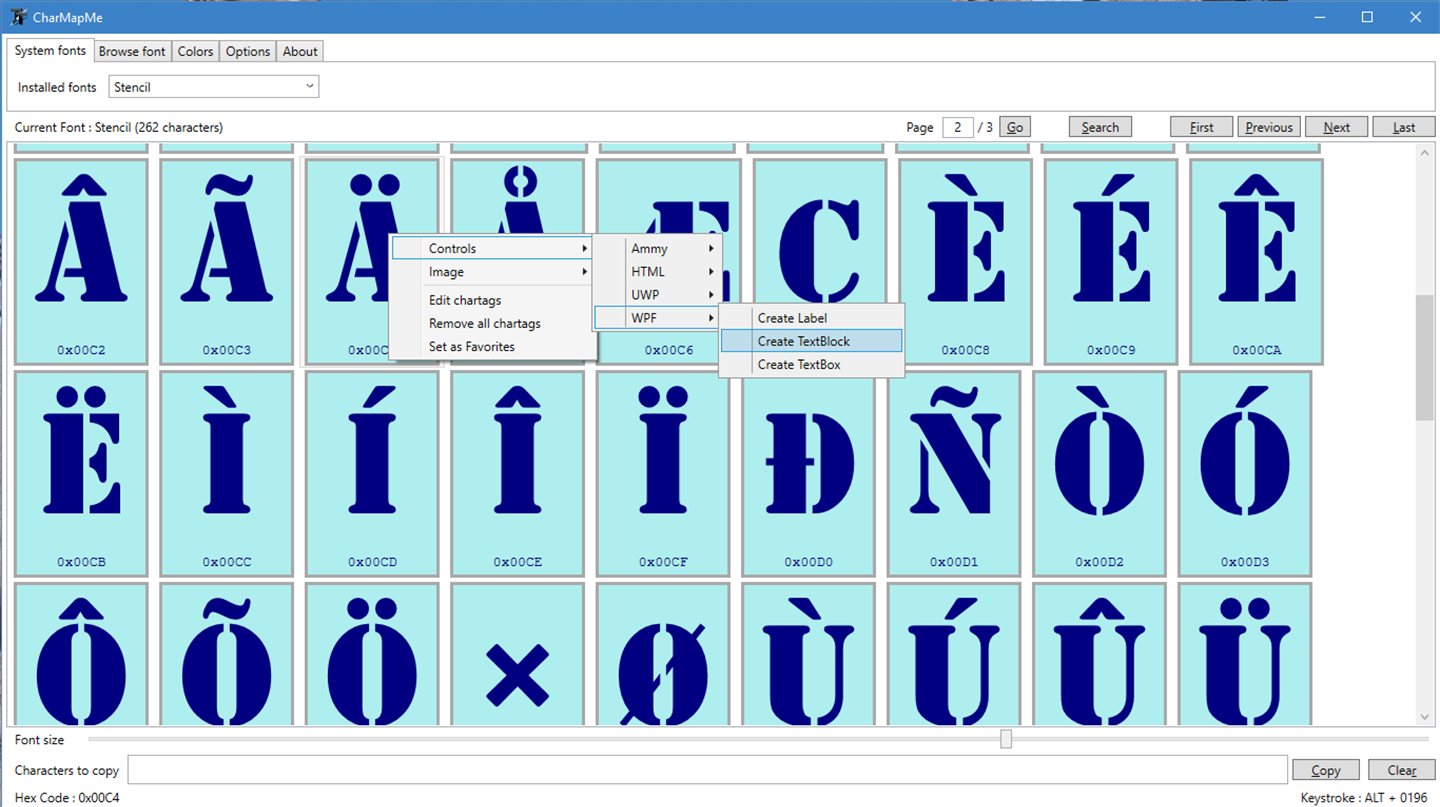Click the scroll down arrow of character grid
The height and width of the screenshot is (807, 1440).
pyautogui.click(x=1425, y=717)
